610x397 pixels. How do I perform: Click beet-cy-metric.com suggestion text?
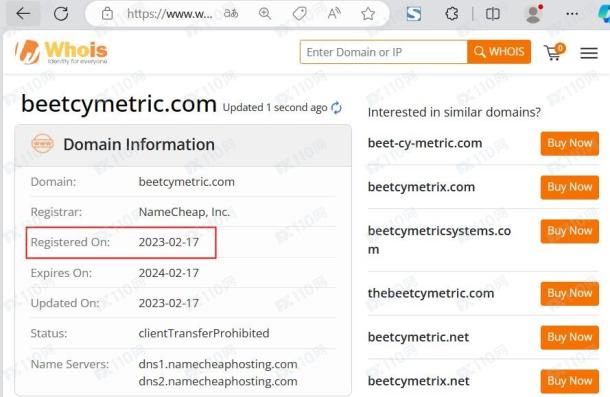(425, 143)
